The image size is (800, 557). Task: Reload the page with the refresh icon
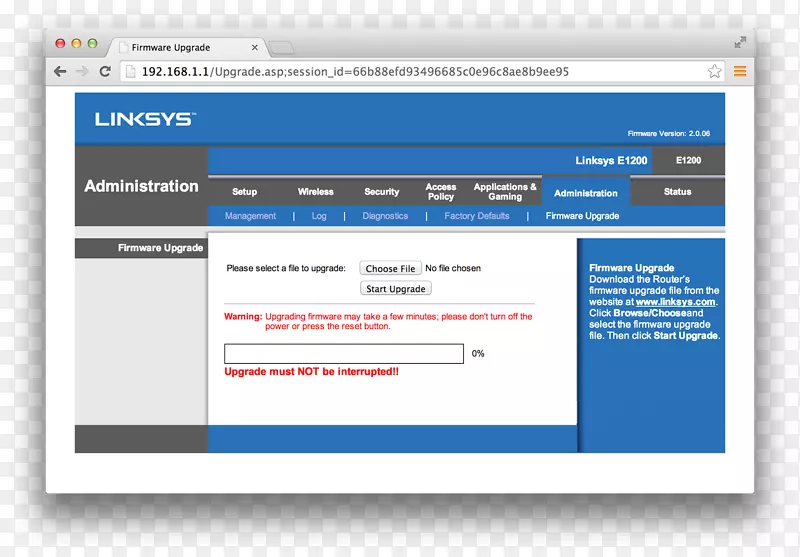coord(105,71)
